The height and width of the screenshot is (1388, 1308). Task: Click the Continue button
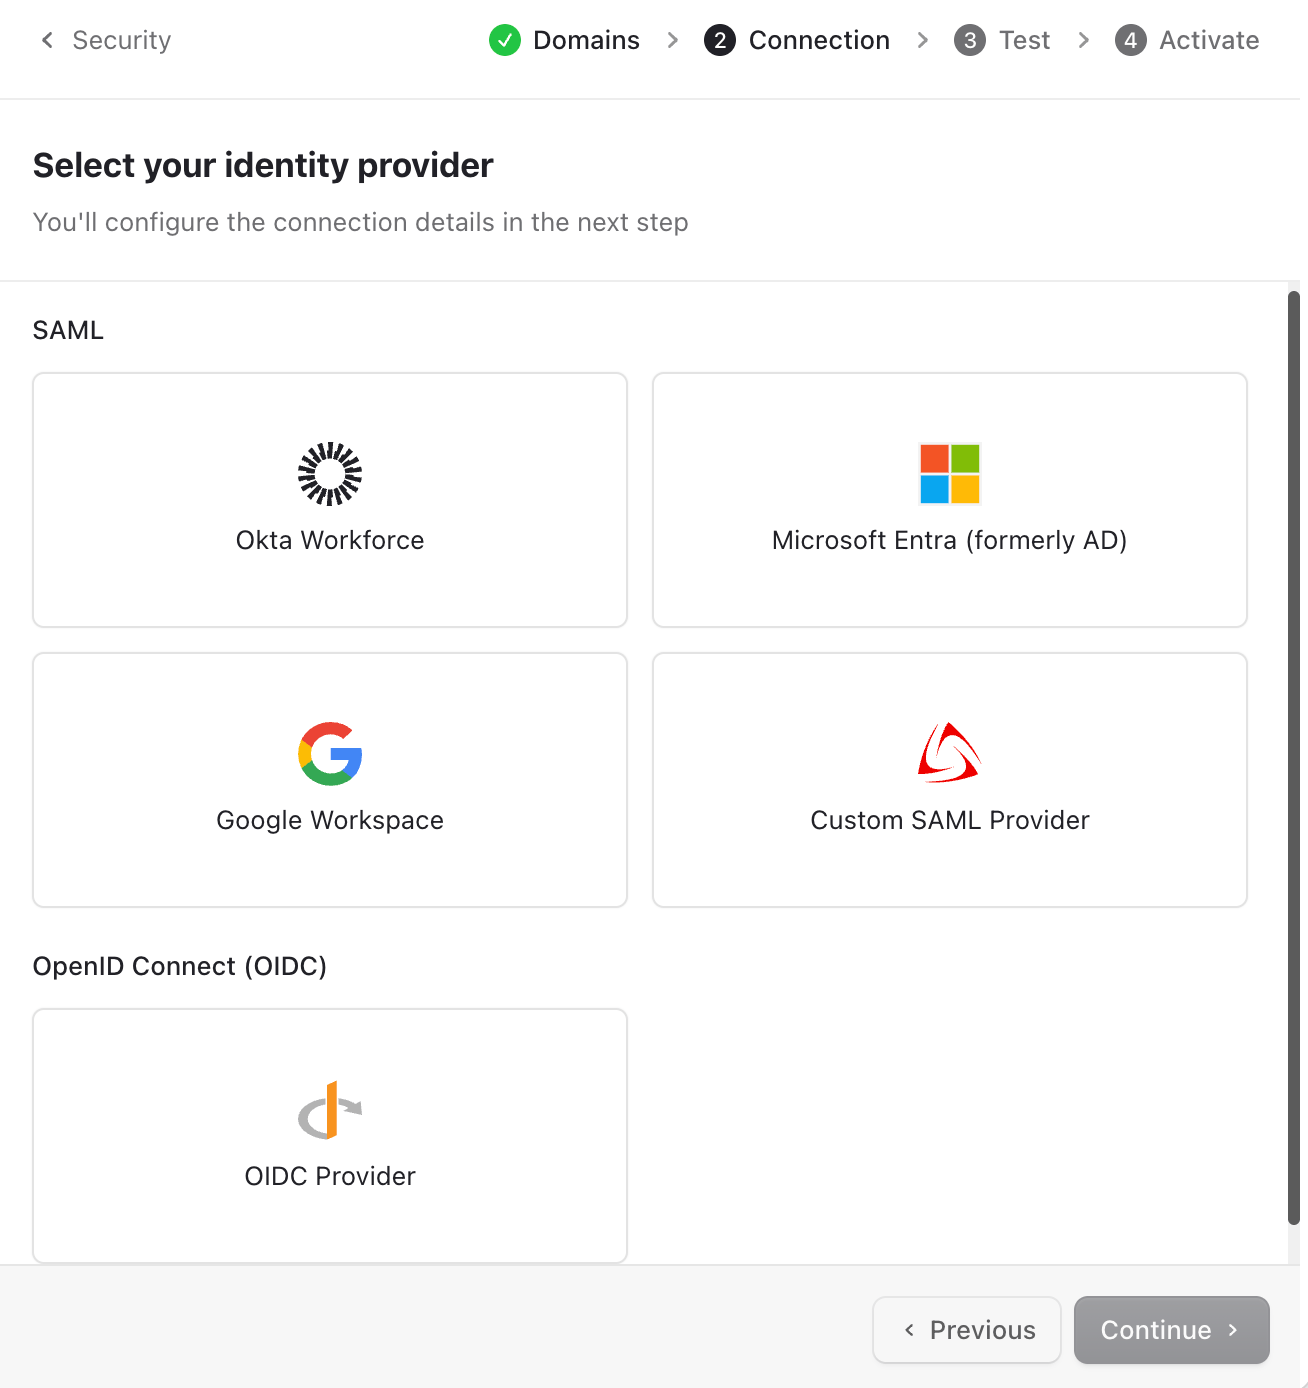pyautogui.click(x=1172, y=1330)
